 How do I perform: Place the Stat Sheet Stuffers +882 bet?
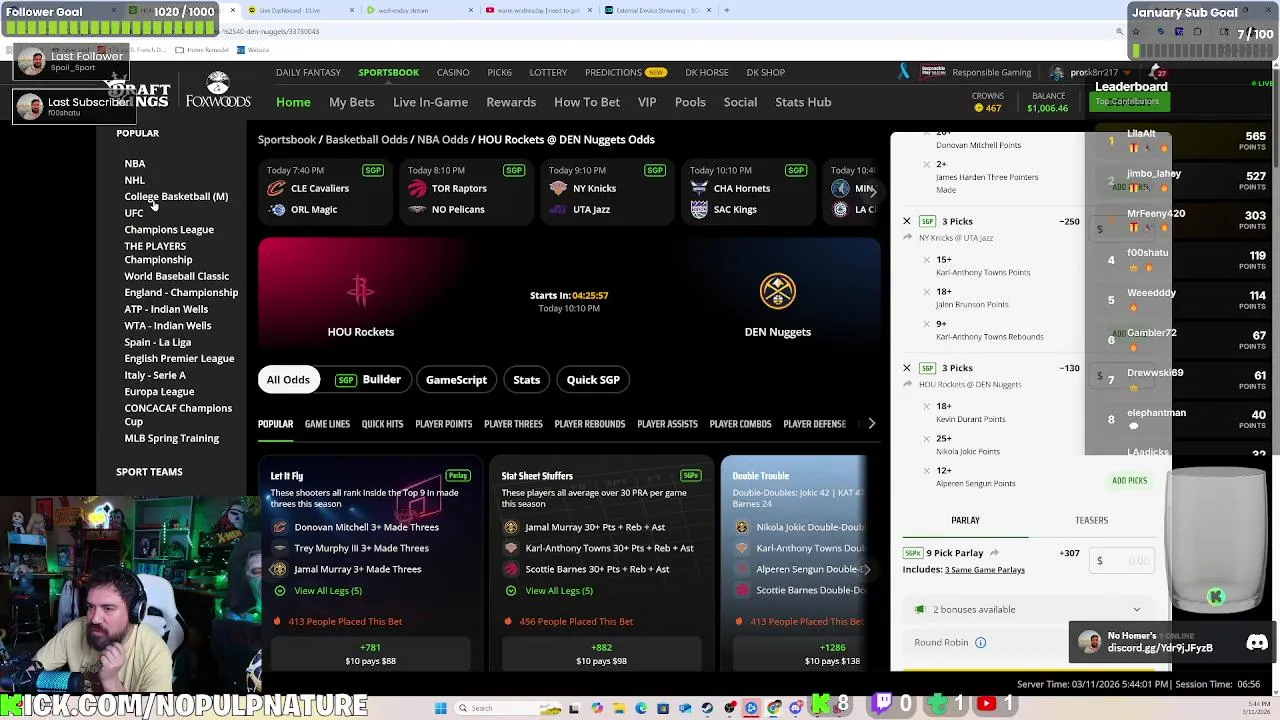601,654
